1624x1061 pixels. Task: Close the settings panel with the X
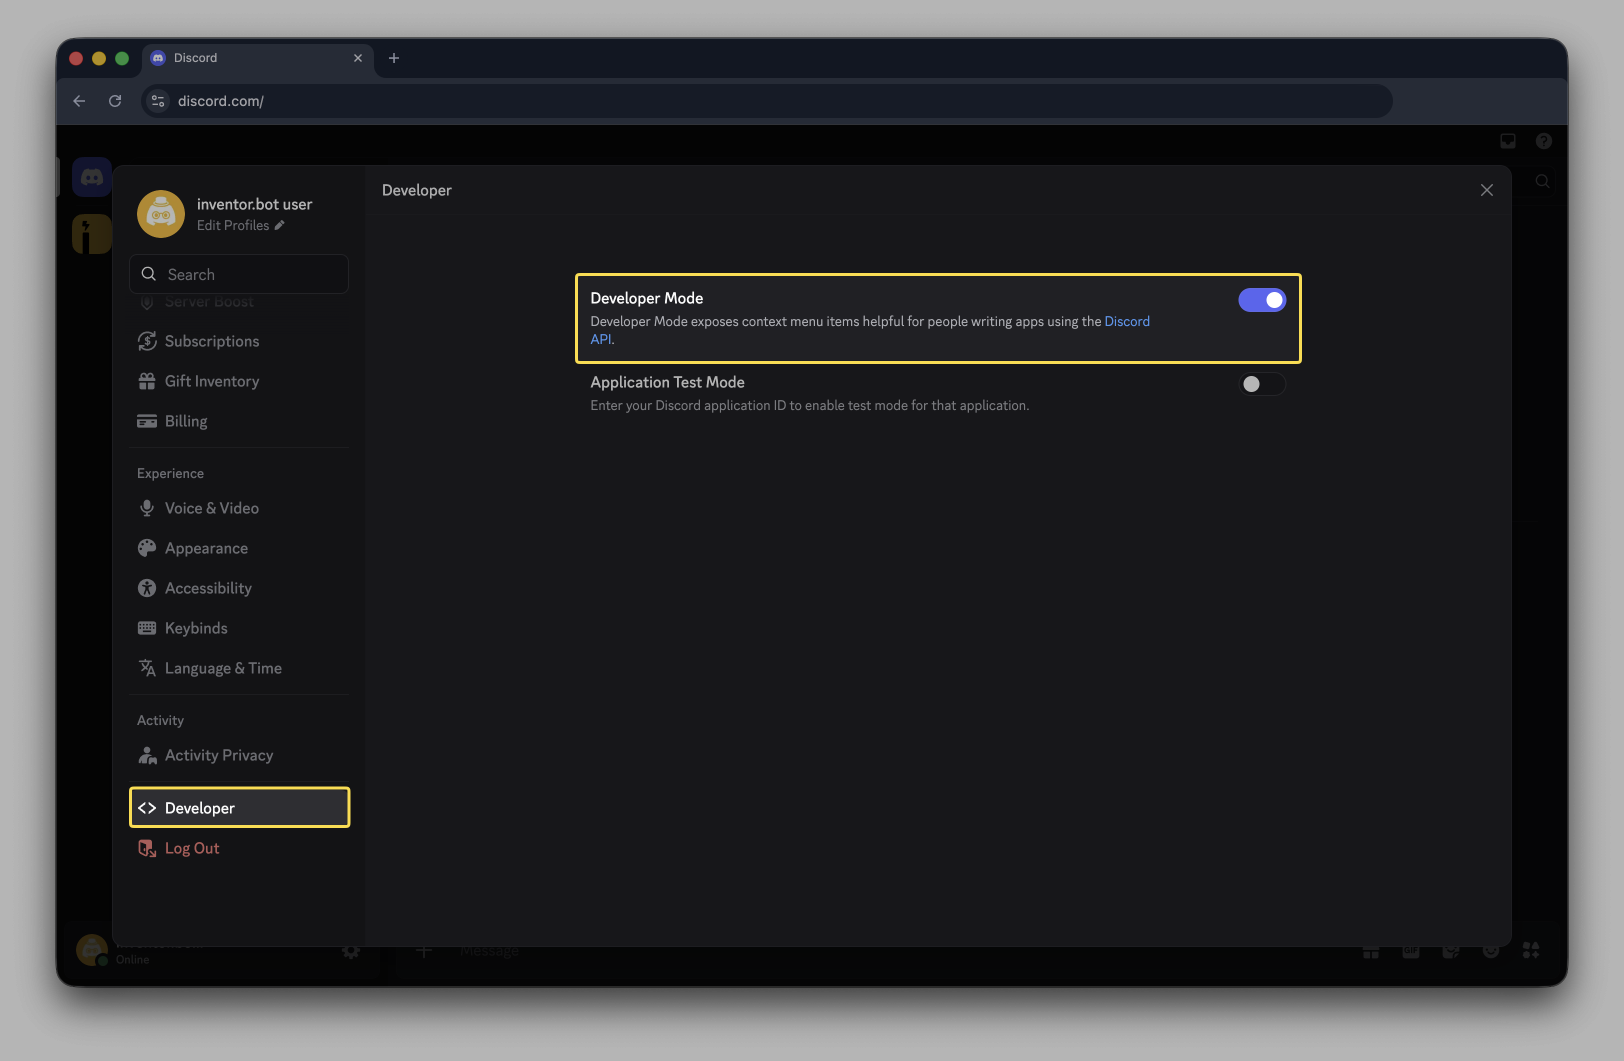tap(1487, 190)
